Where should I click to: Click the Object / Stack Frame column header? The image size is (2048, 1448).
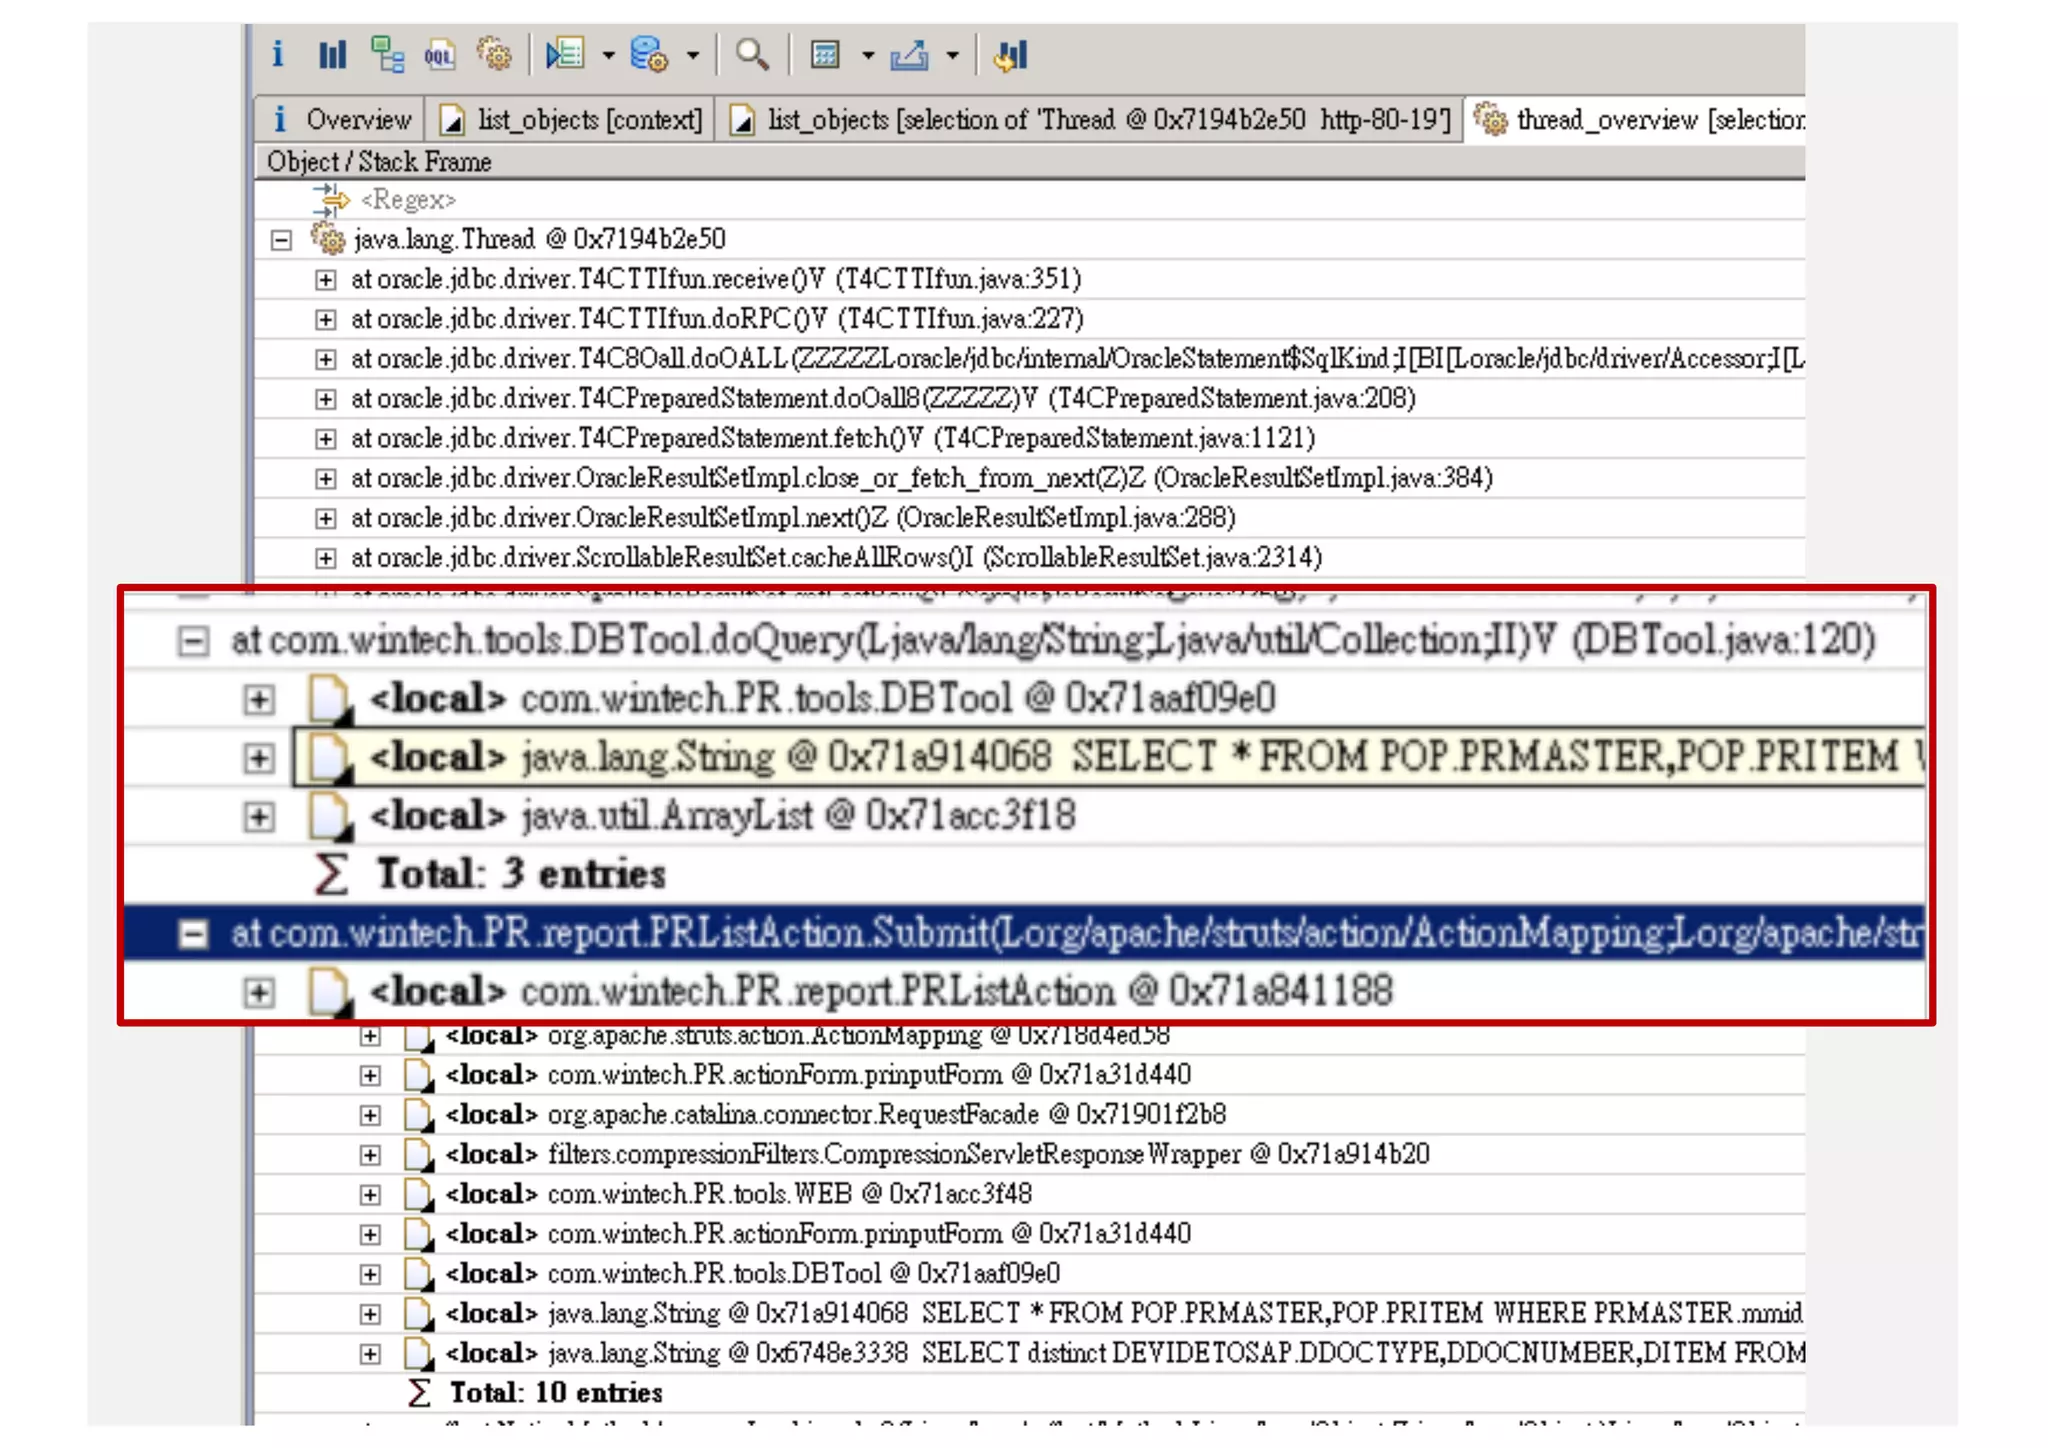(x=379, y=162)
